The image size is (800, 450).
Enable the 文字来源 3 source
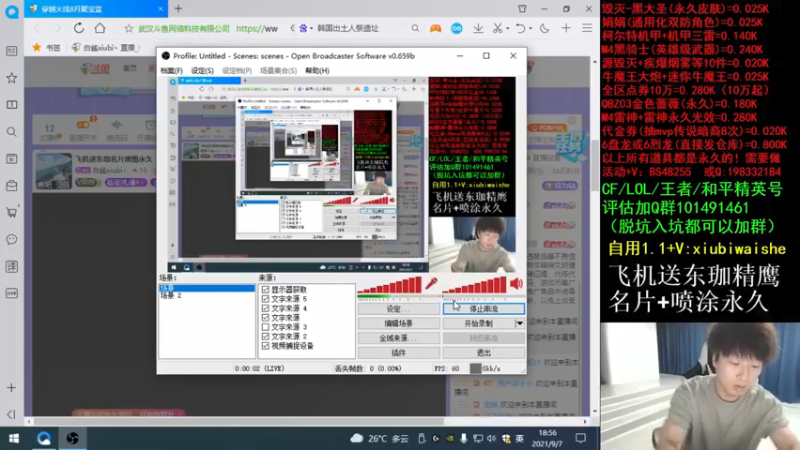[x=265, y=327]
